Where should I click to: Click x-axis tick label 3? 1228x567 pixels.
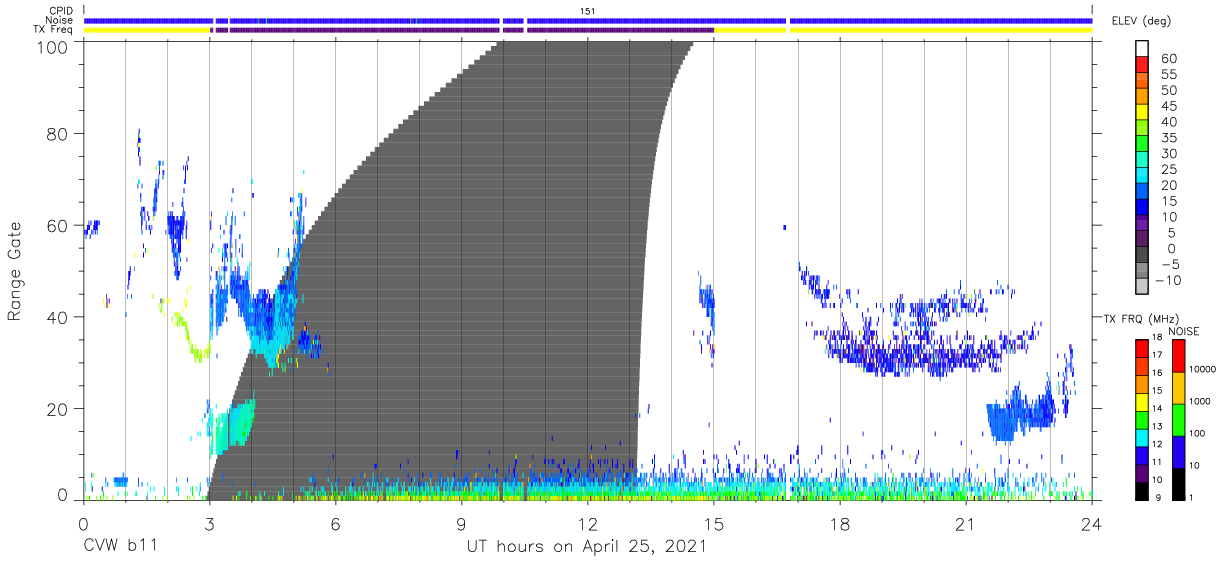[209, 522]
